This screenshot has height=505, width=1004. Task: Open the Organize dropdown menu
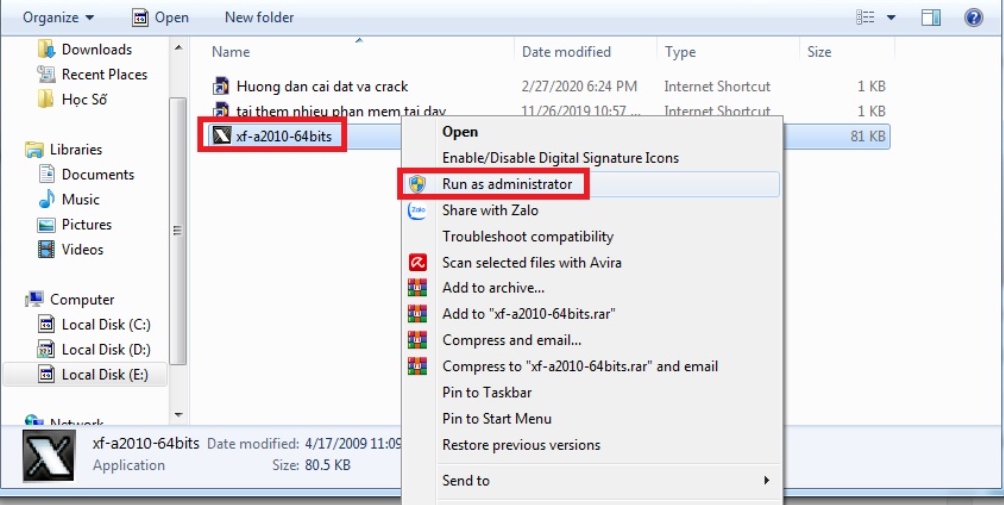tap(58, 17)
